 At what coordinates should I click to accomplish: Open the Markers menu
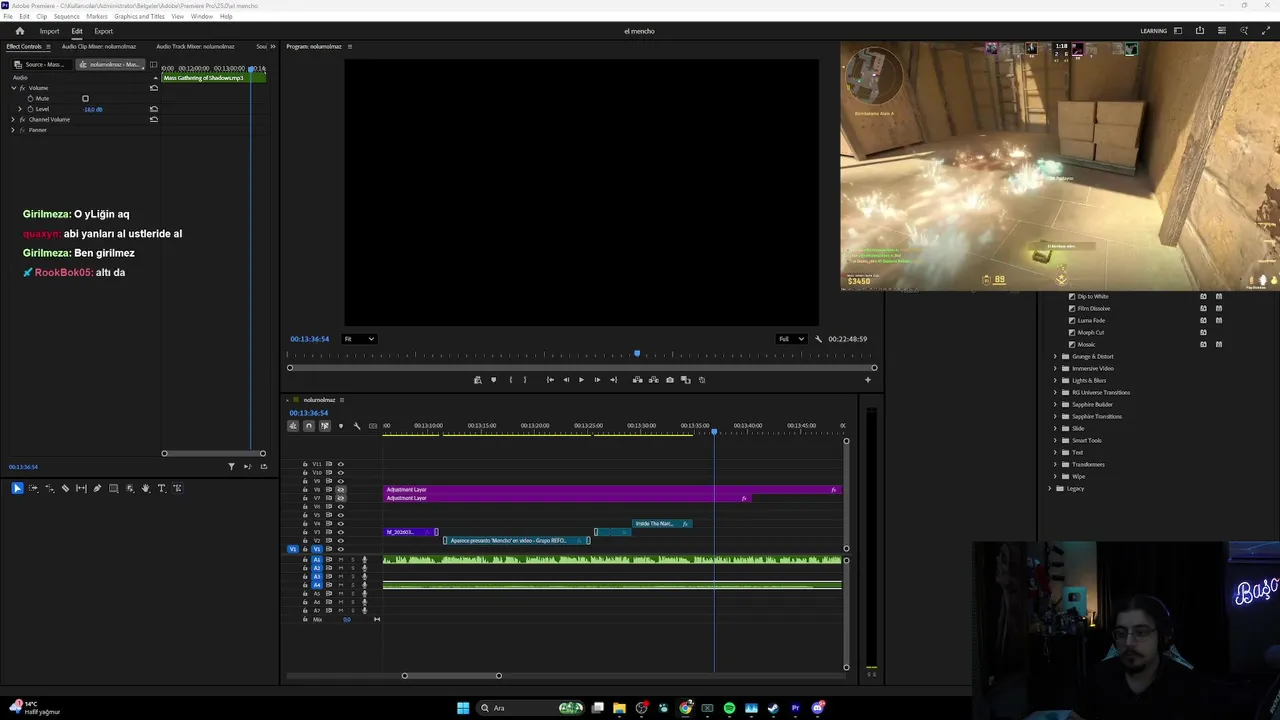click(x=97, y=16)
